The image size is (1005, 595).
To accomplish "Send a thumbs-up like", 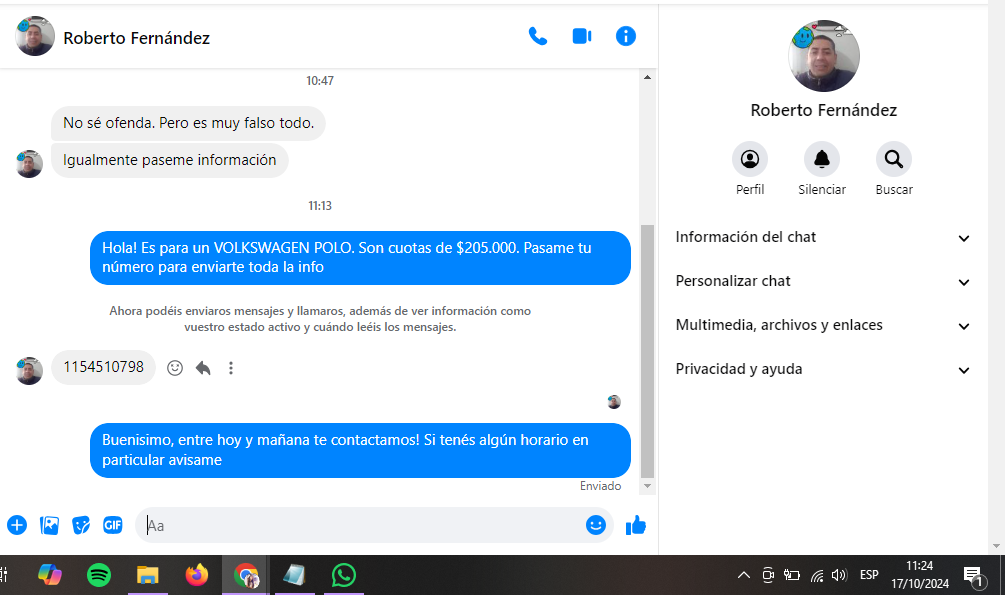I will pos(636,525).
